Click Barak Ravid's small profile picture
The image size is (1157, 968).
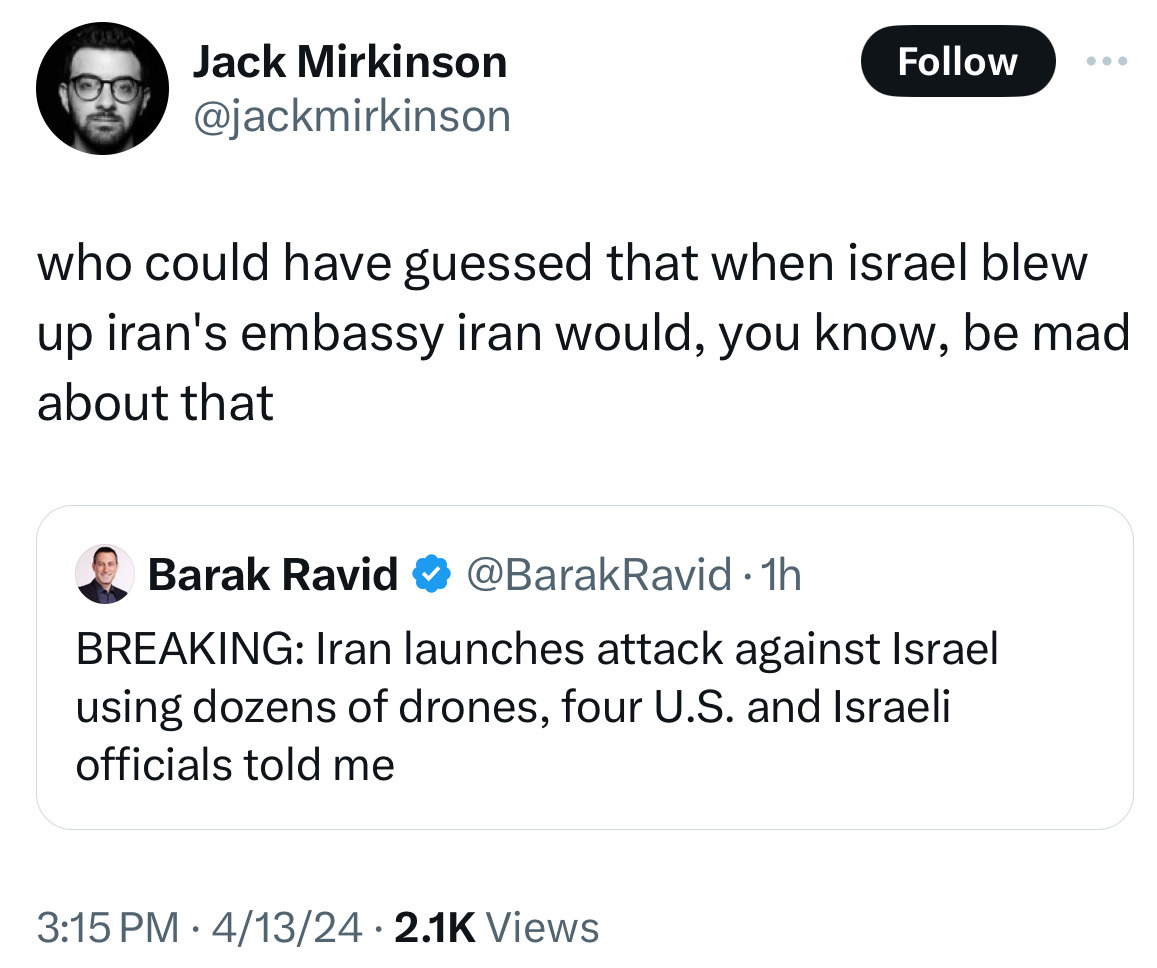pos(104,574)
